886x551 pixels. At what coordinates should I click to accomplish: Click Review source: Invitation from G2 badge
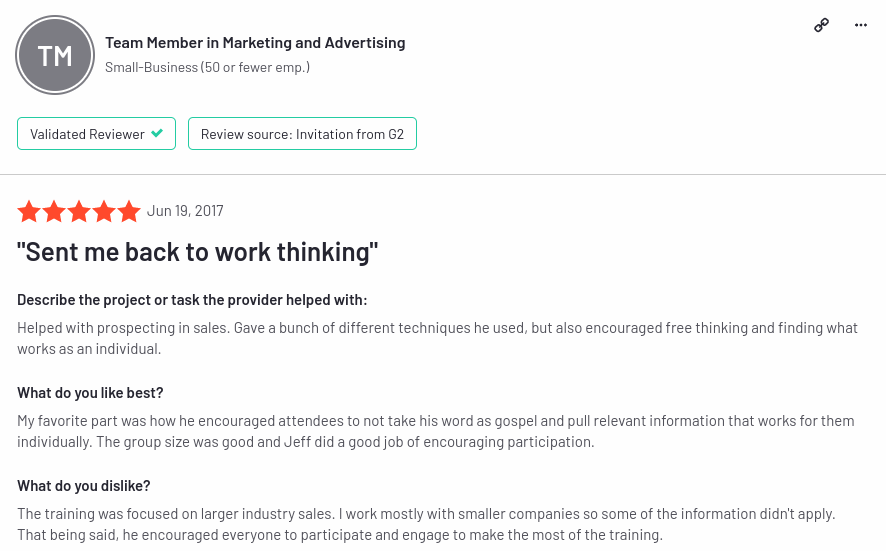pyautogui.click(x=302, y=133)
